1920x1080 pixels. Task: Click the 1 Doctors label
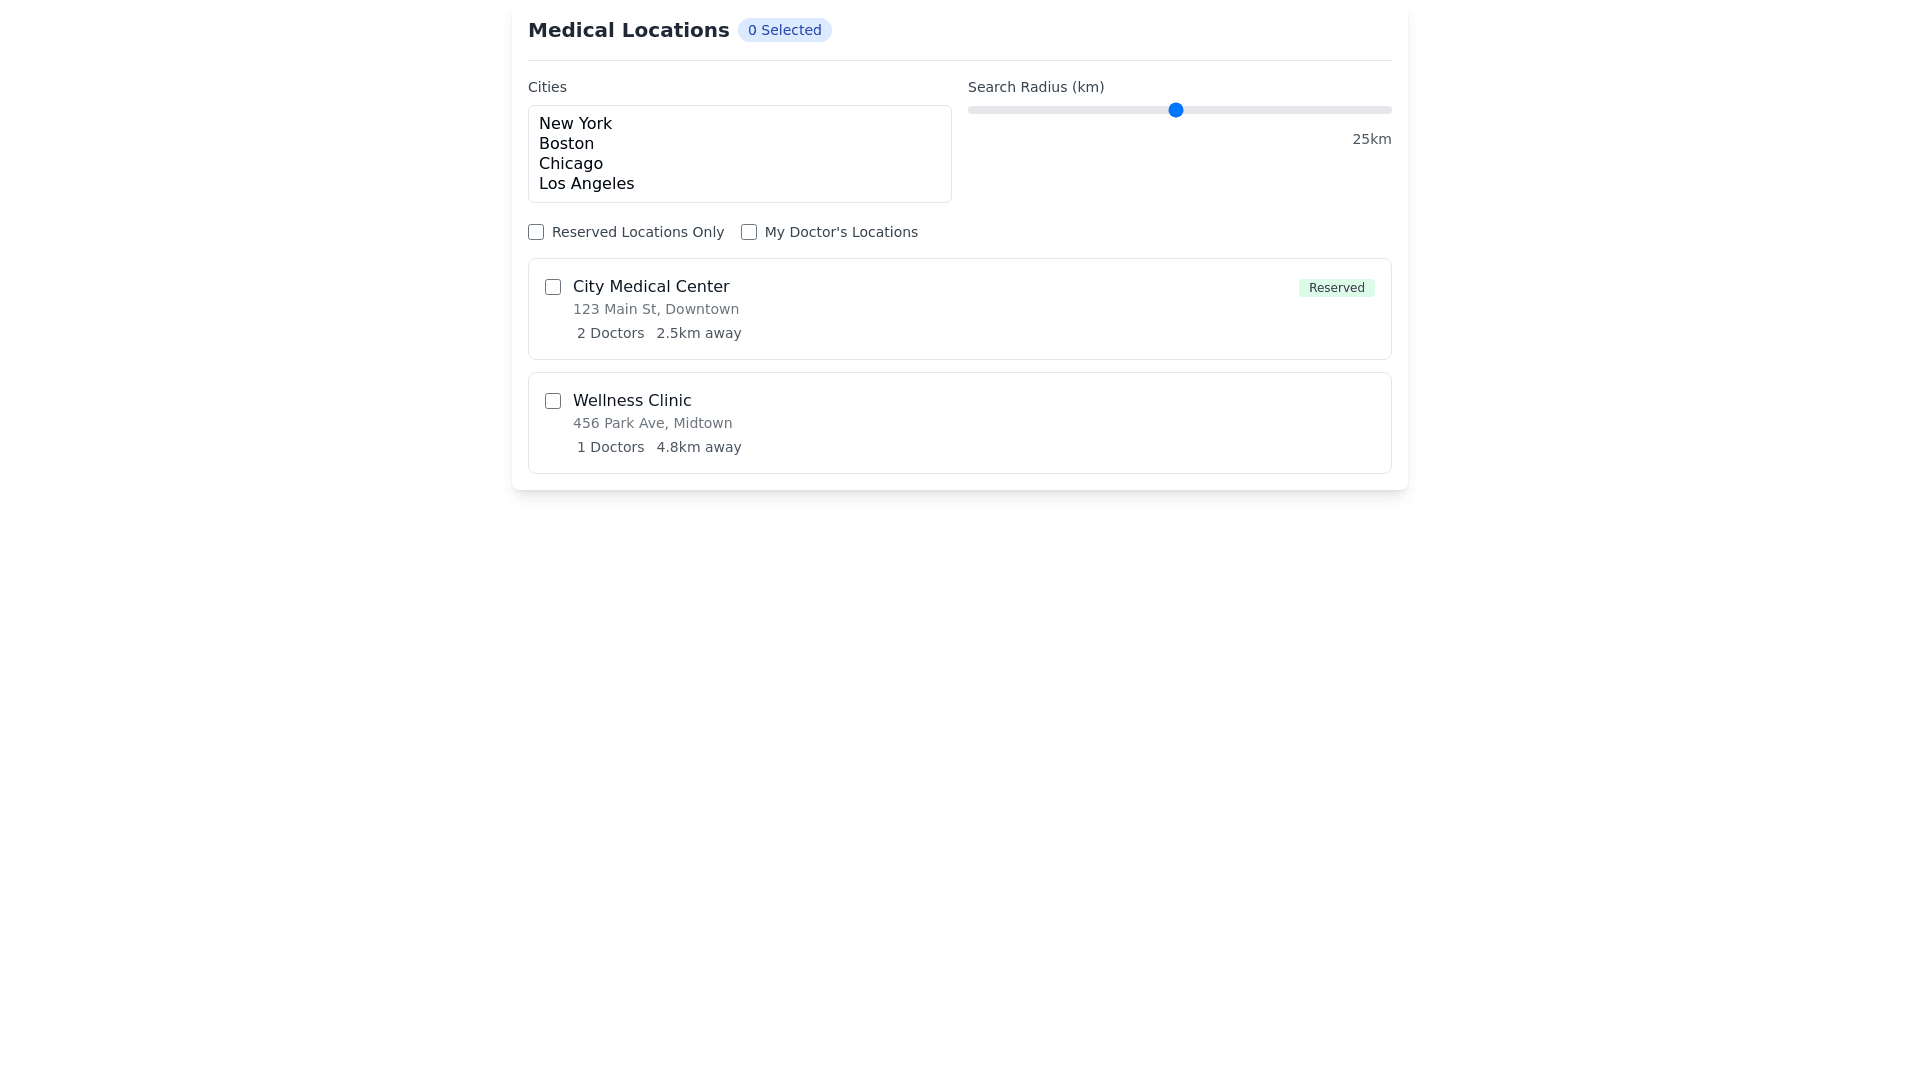tap(610, 448)
